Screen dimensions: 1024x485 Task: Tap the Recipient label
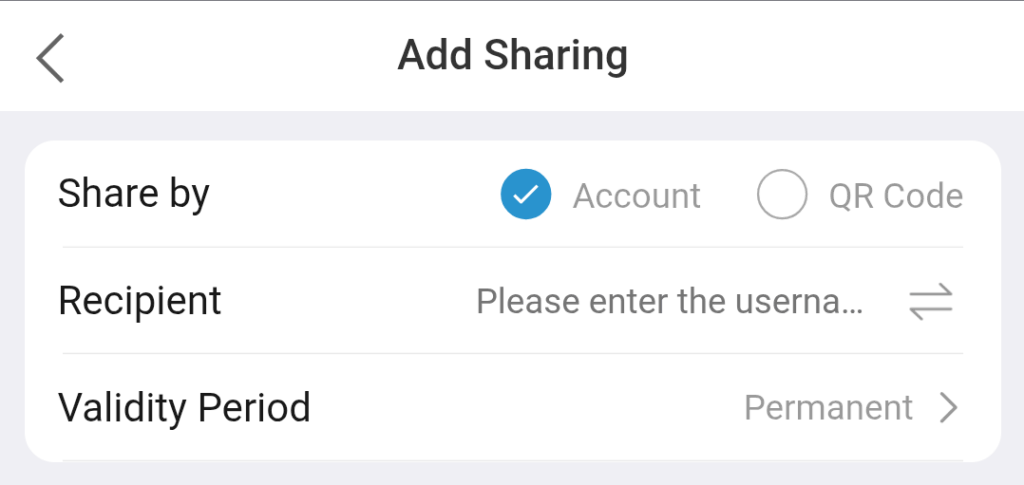coord(140,301)
